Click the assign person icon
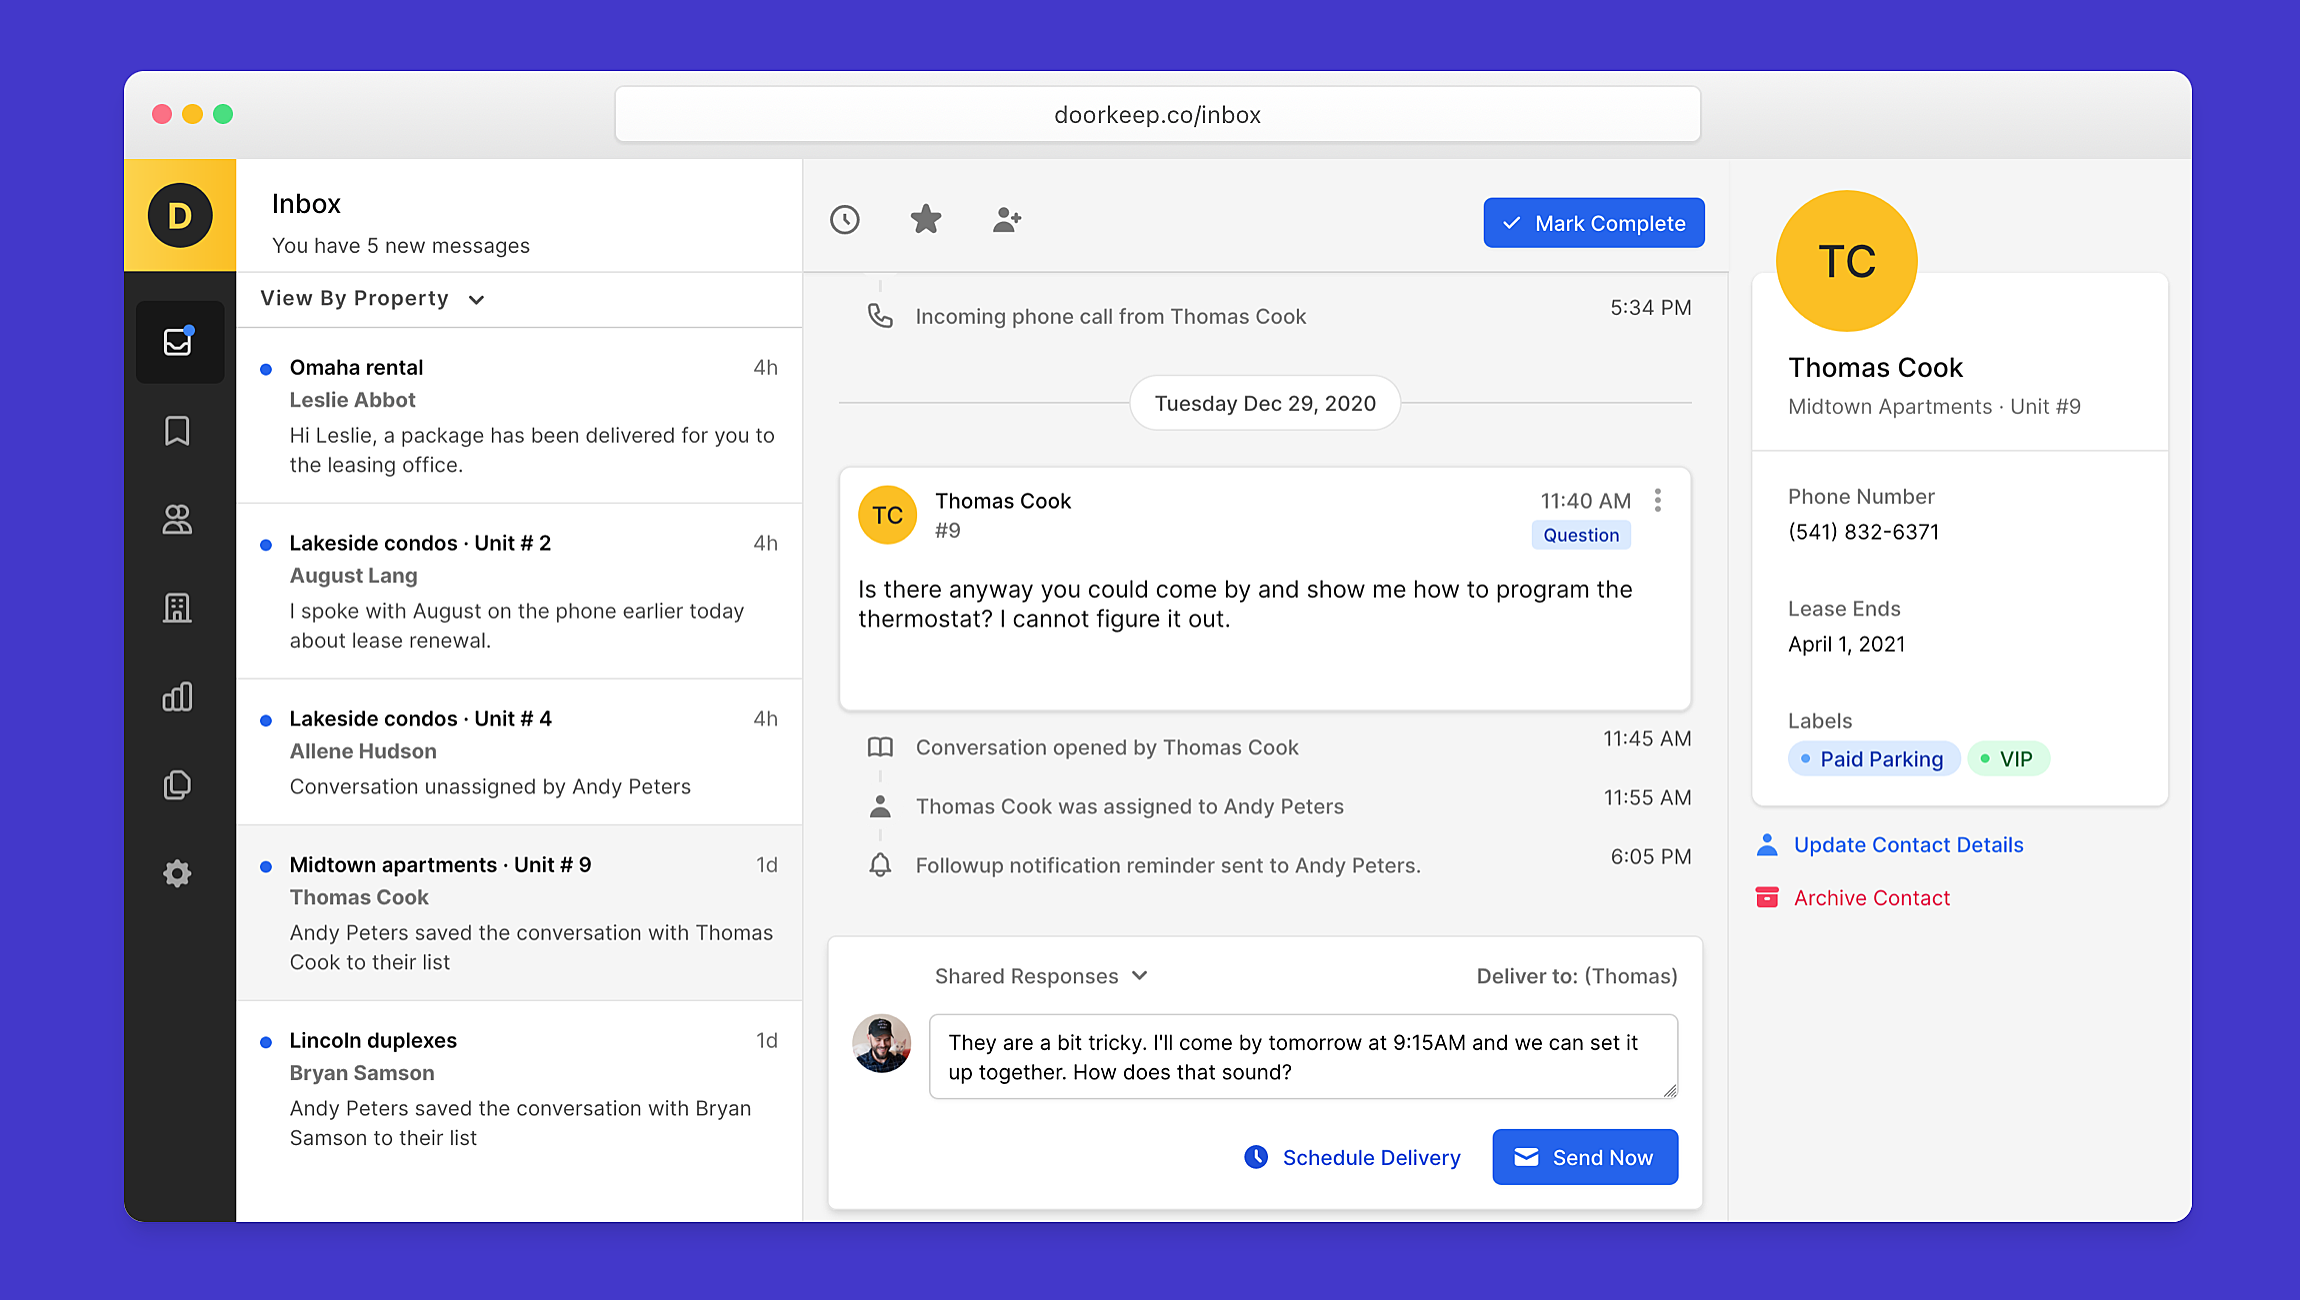The image size is (2300, 1300). tap(1007, 220)
